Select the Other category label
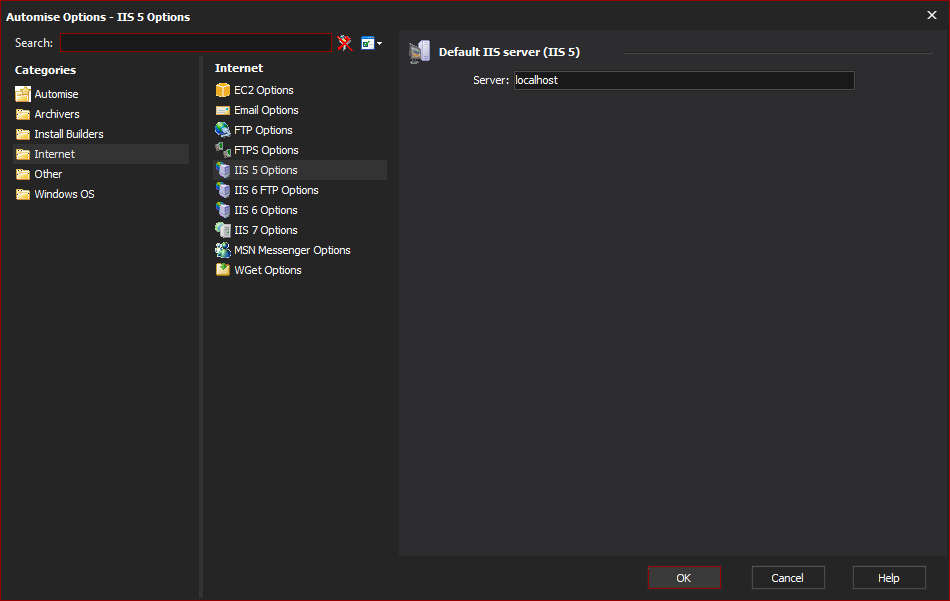Viewport: 950px width, 601px height. 48,174
